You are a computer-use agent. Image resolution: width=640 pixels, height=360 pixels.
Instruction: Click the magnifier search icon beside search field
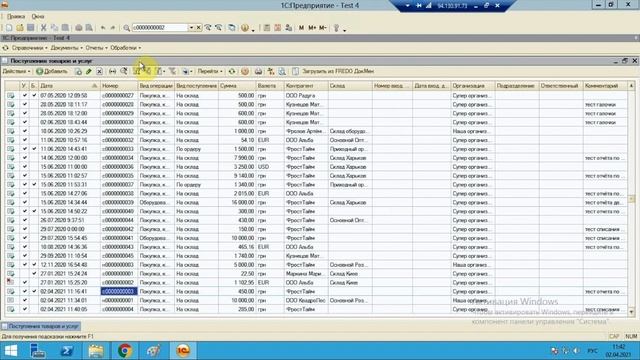click(x=127, y=28)
